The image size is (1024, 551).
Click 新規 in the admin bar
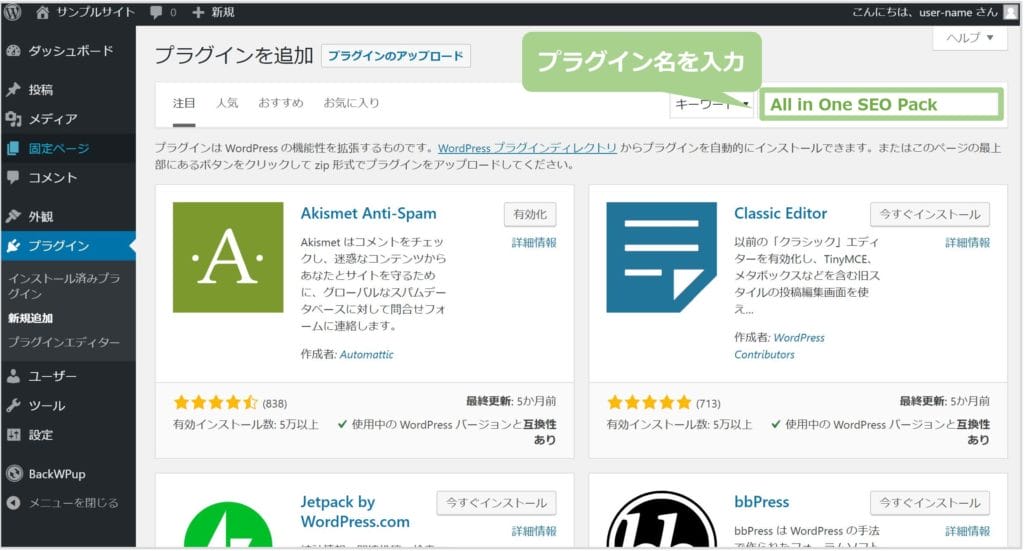pos(223,12)
